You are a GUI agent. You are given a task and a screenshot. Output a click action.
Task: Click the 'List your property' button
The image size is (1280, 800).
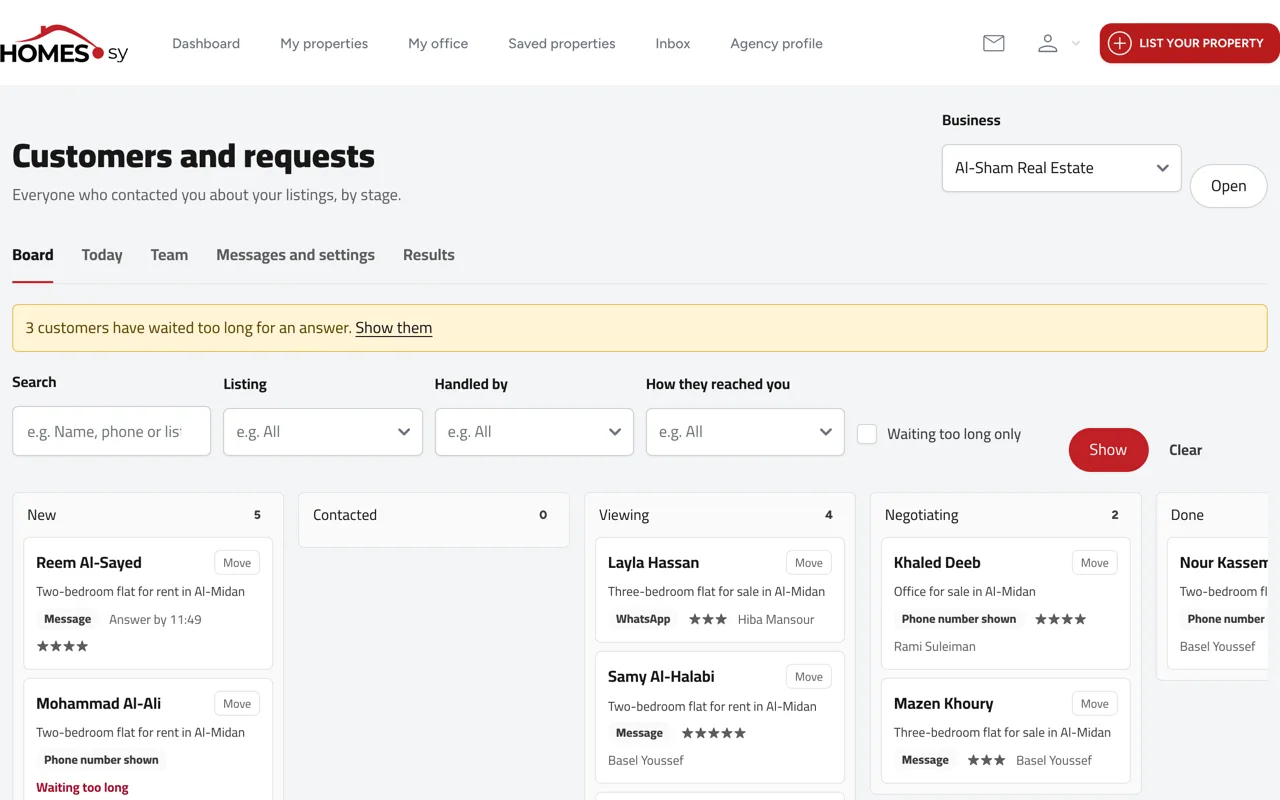(1189, 43)
